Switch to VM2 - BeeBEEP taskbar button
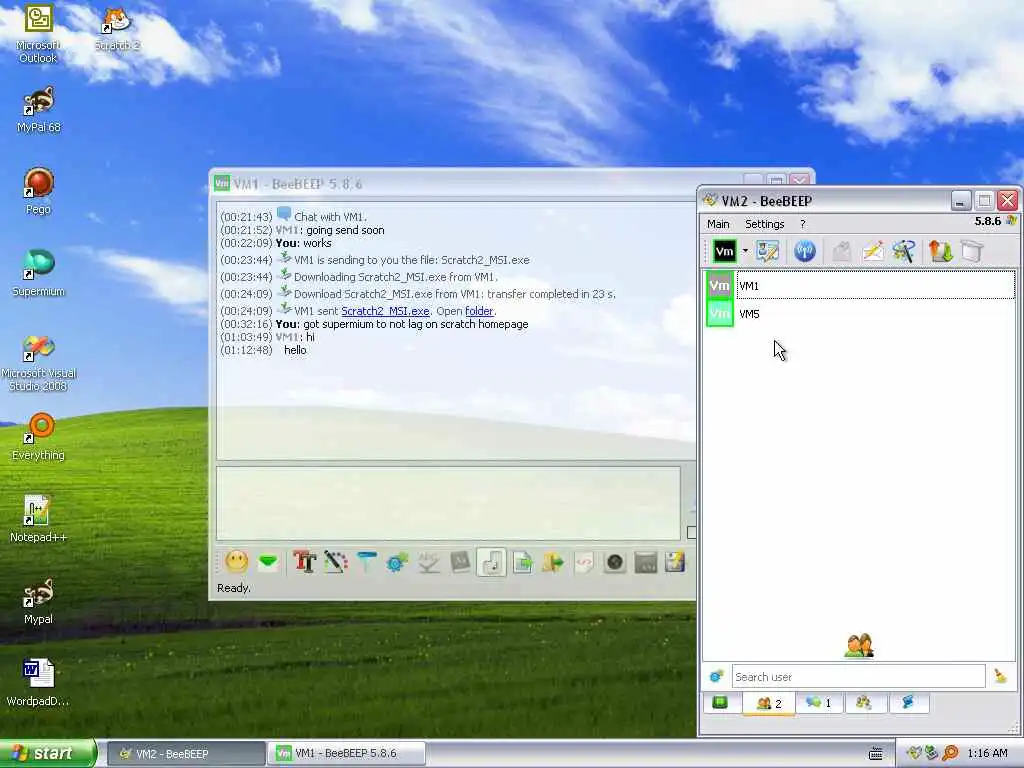This screenshot has height=768, width=1024. [x=185, y=754]
